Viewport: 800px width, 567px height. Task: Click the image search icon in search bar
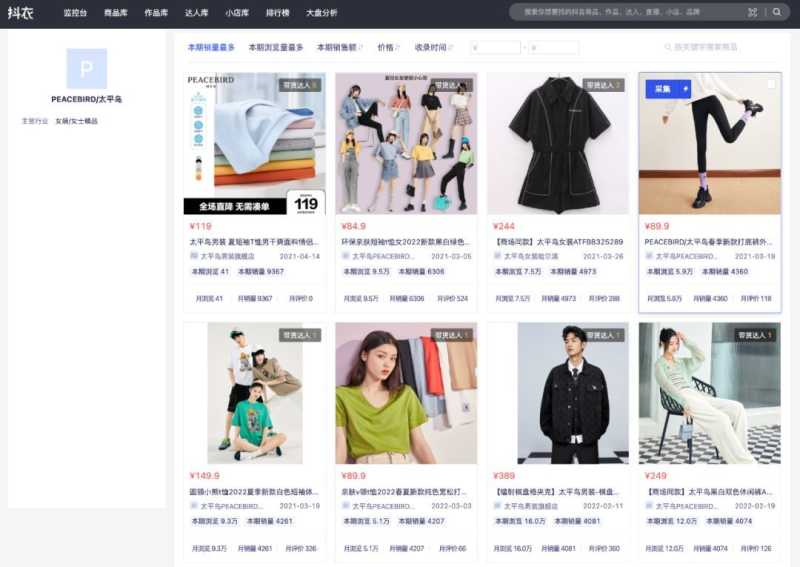coord(752,12)
